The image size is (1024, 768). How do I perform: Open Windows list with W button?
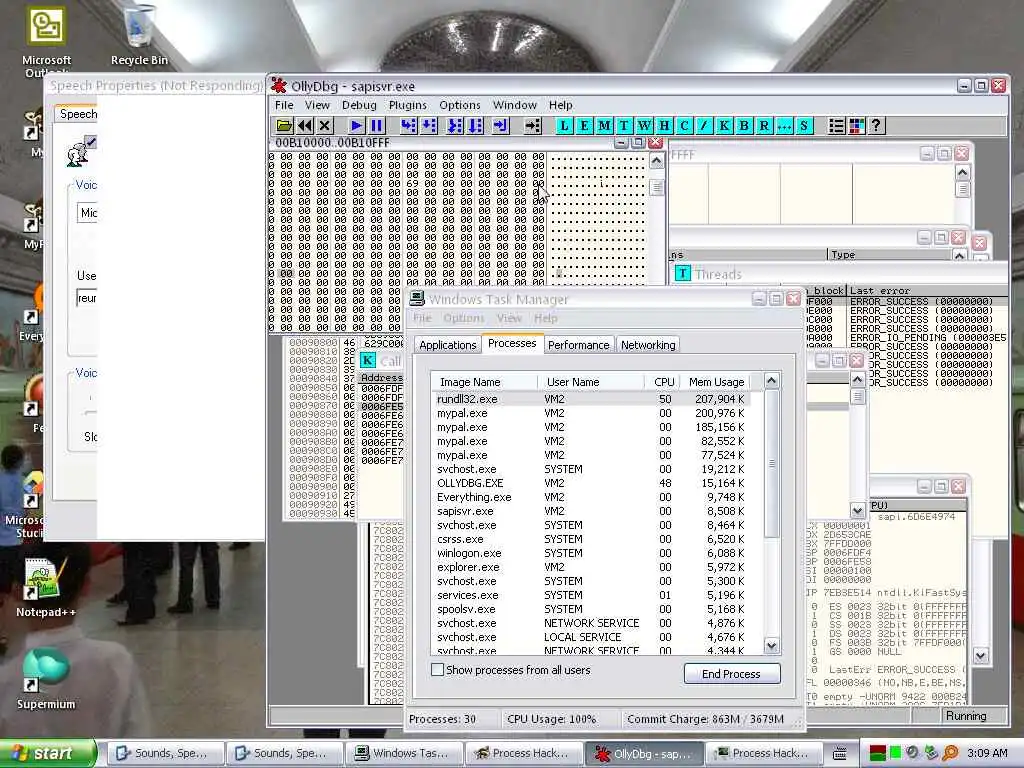(x=645, y=125)
